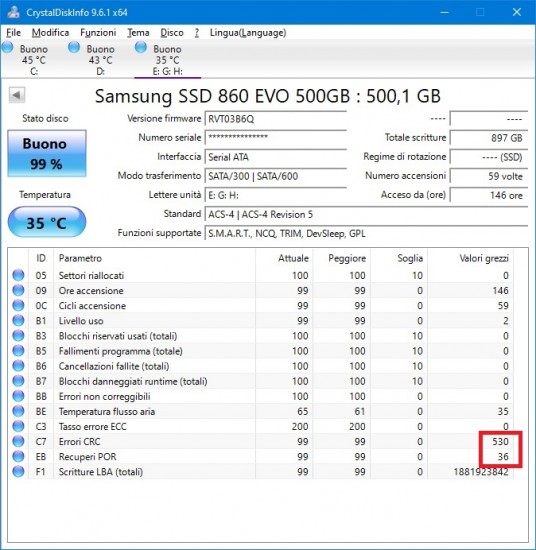Click the Versione firmware field RVT03B6Q
The width and height of the screenshot is (536, 550).
pos(276,119)
